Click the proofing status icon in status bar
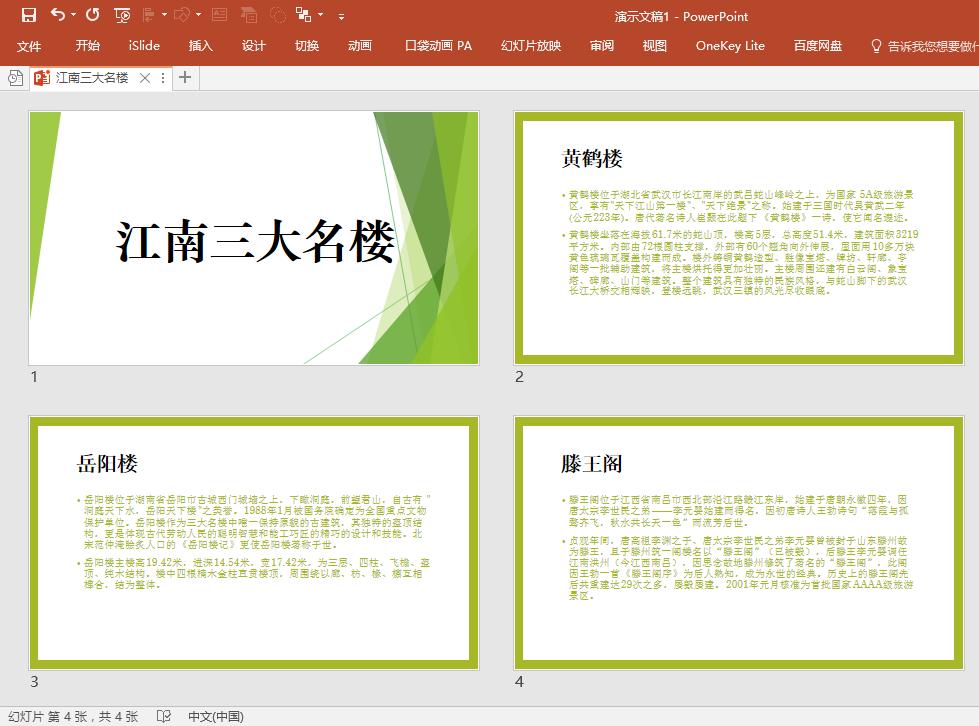The height and width of the screenshot is (726, 979). pyautogui.click(x=163, y=717)
